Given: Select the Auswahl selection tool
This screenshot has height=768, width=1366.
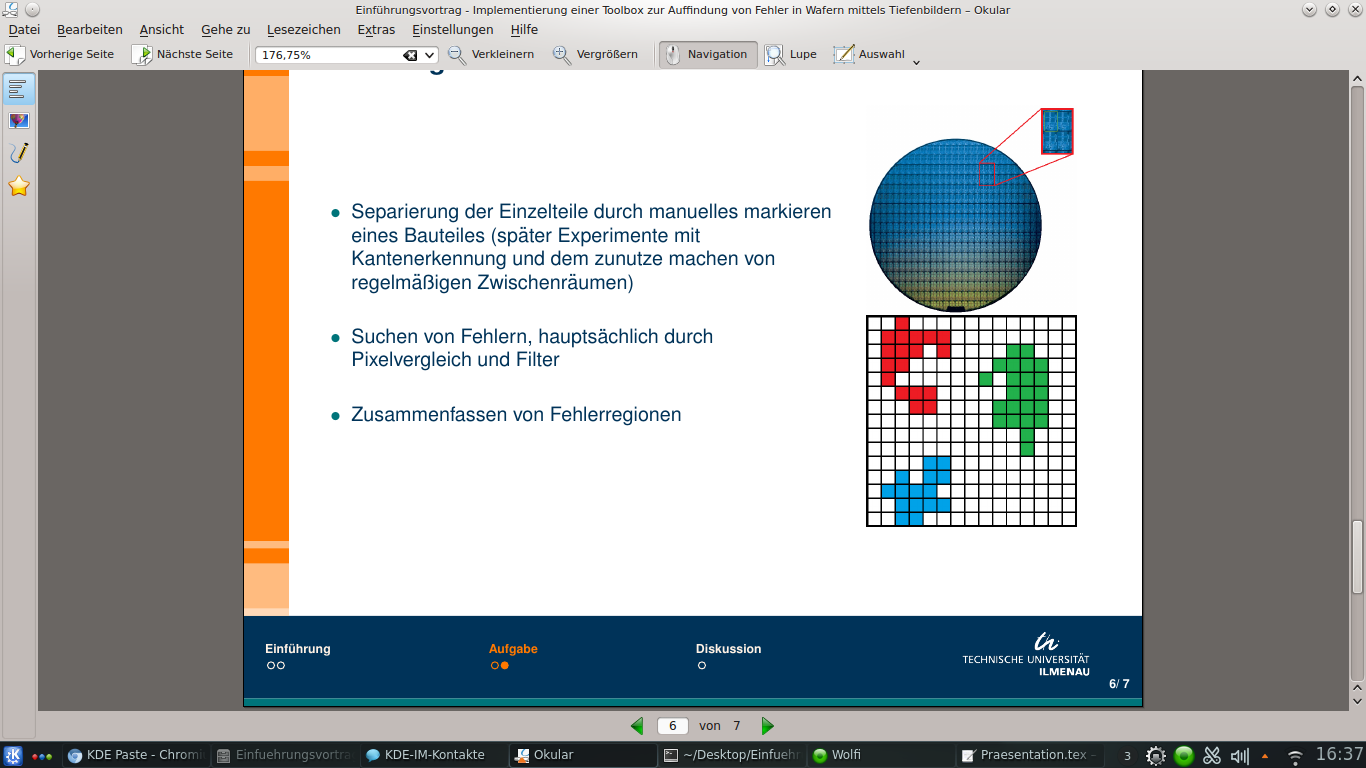Looking at the screenshot, I should pyautogui.click(x=869, y=54).
